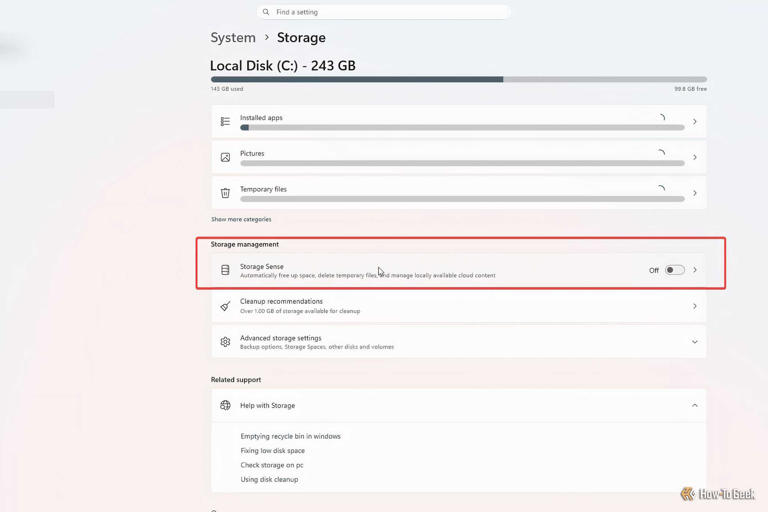Open Storage Sense label
This screenshot has width=768, height=512.
pyautogui.click(x=262, y=267)
